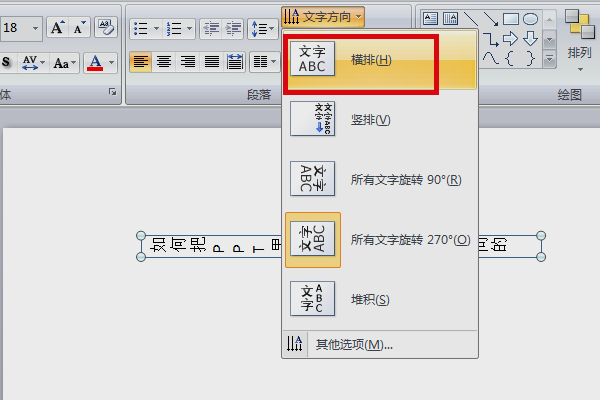600x400 pixels.
Task: Open 其他选项(M)... more options
Action: tap(380, 344)
